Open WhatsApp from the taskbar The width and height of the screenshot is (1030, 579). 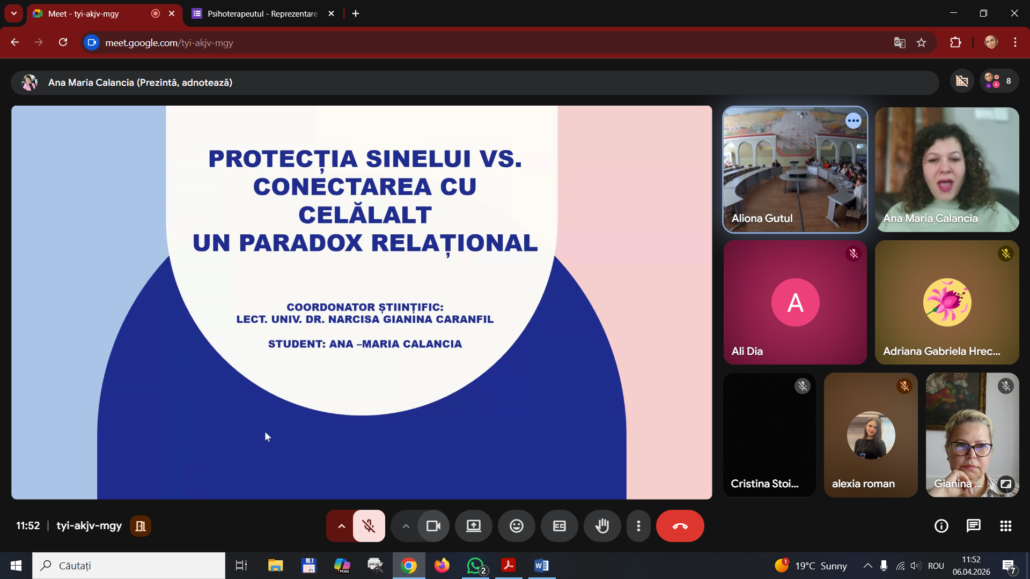475,565
